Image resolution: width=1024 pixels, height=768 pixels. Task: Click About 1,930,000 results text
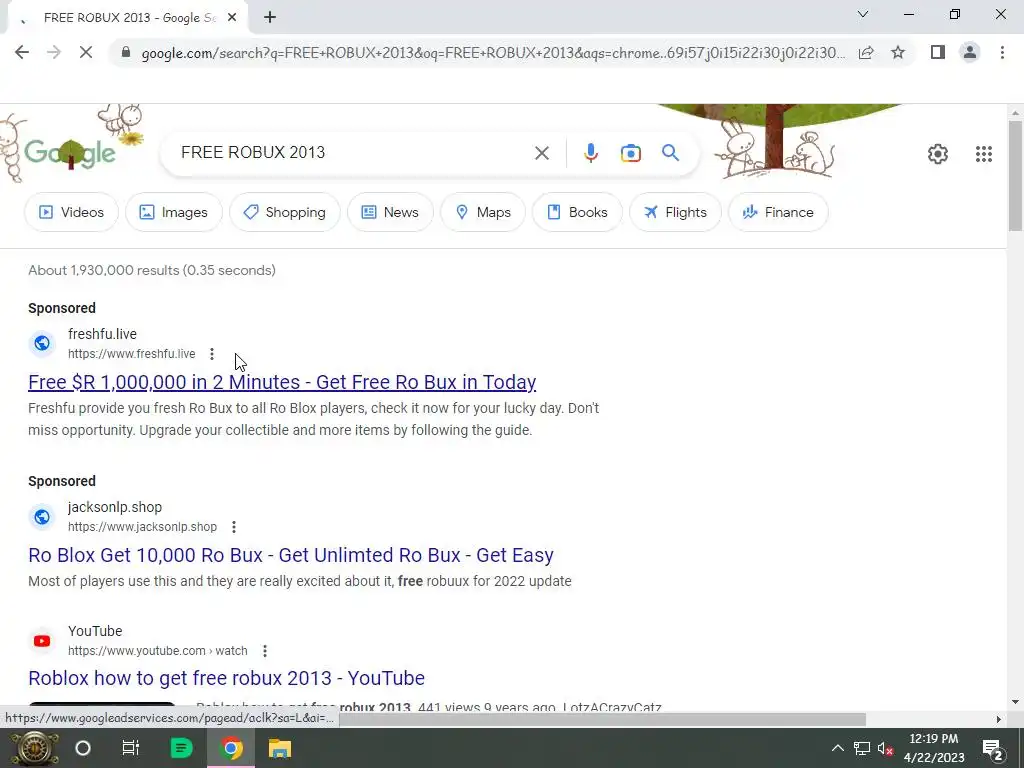point(152,270)
